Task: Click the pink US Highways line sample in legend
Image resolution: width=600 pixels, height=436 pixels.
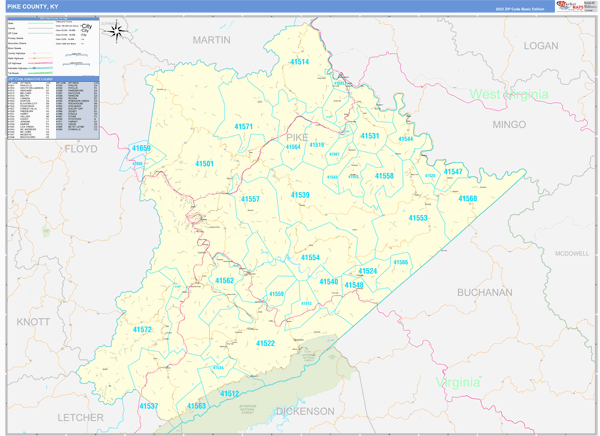Action: (40, 63)
